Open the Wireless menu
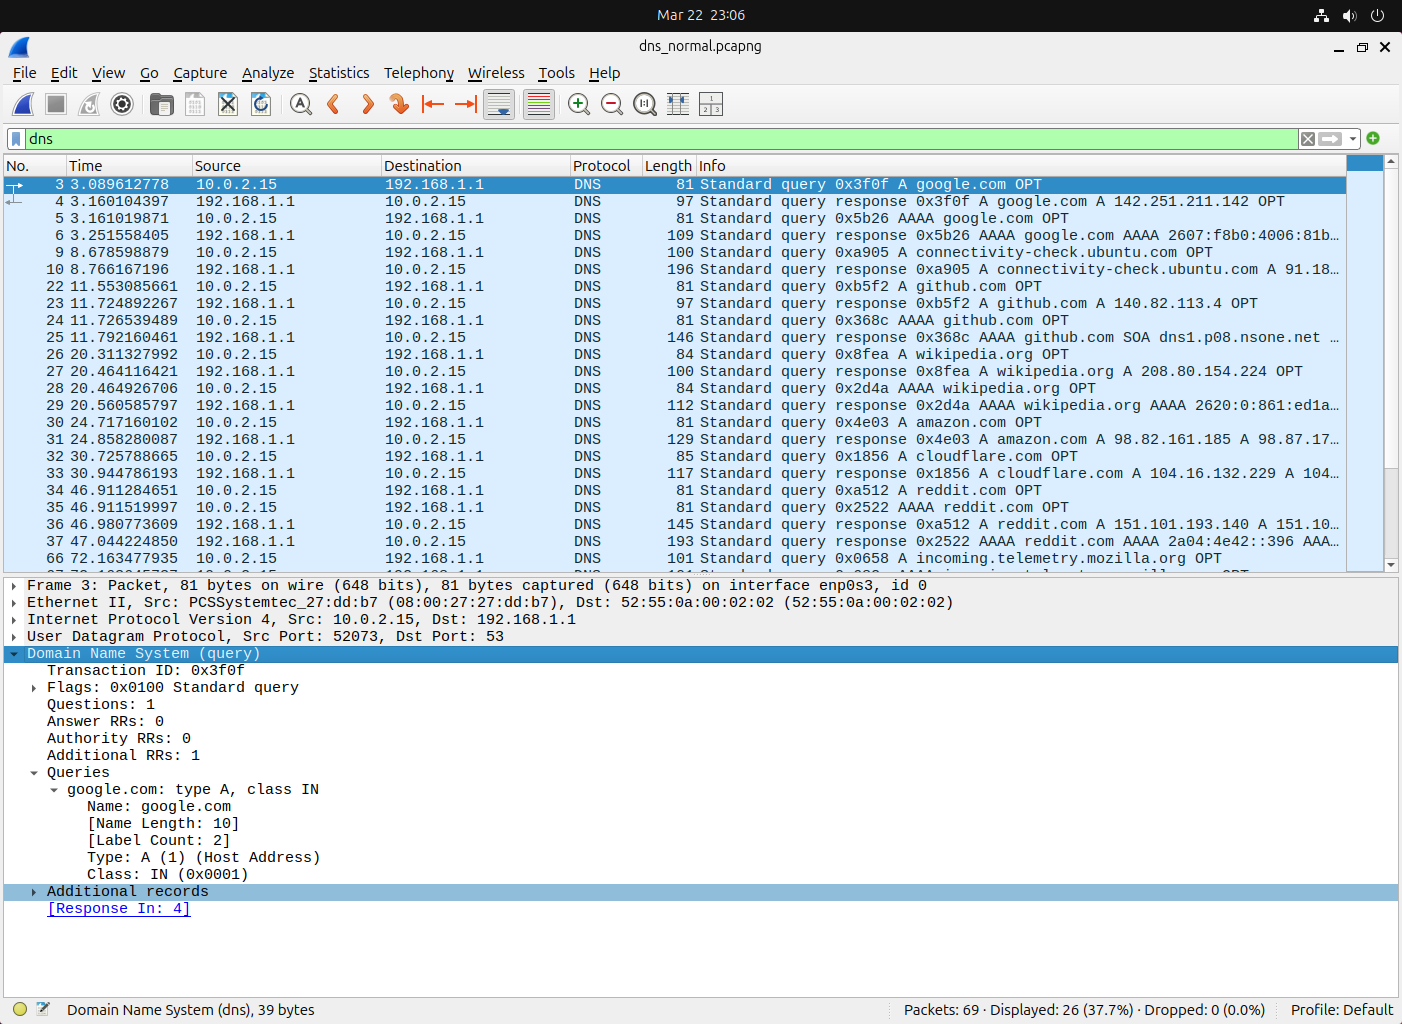The height and width of the screenshot is (1024, 1402). [x=496, y=73]
